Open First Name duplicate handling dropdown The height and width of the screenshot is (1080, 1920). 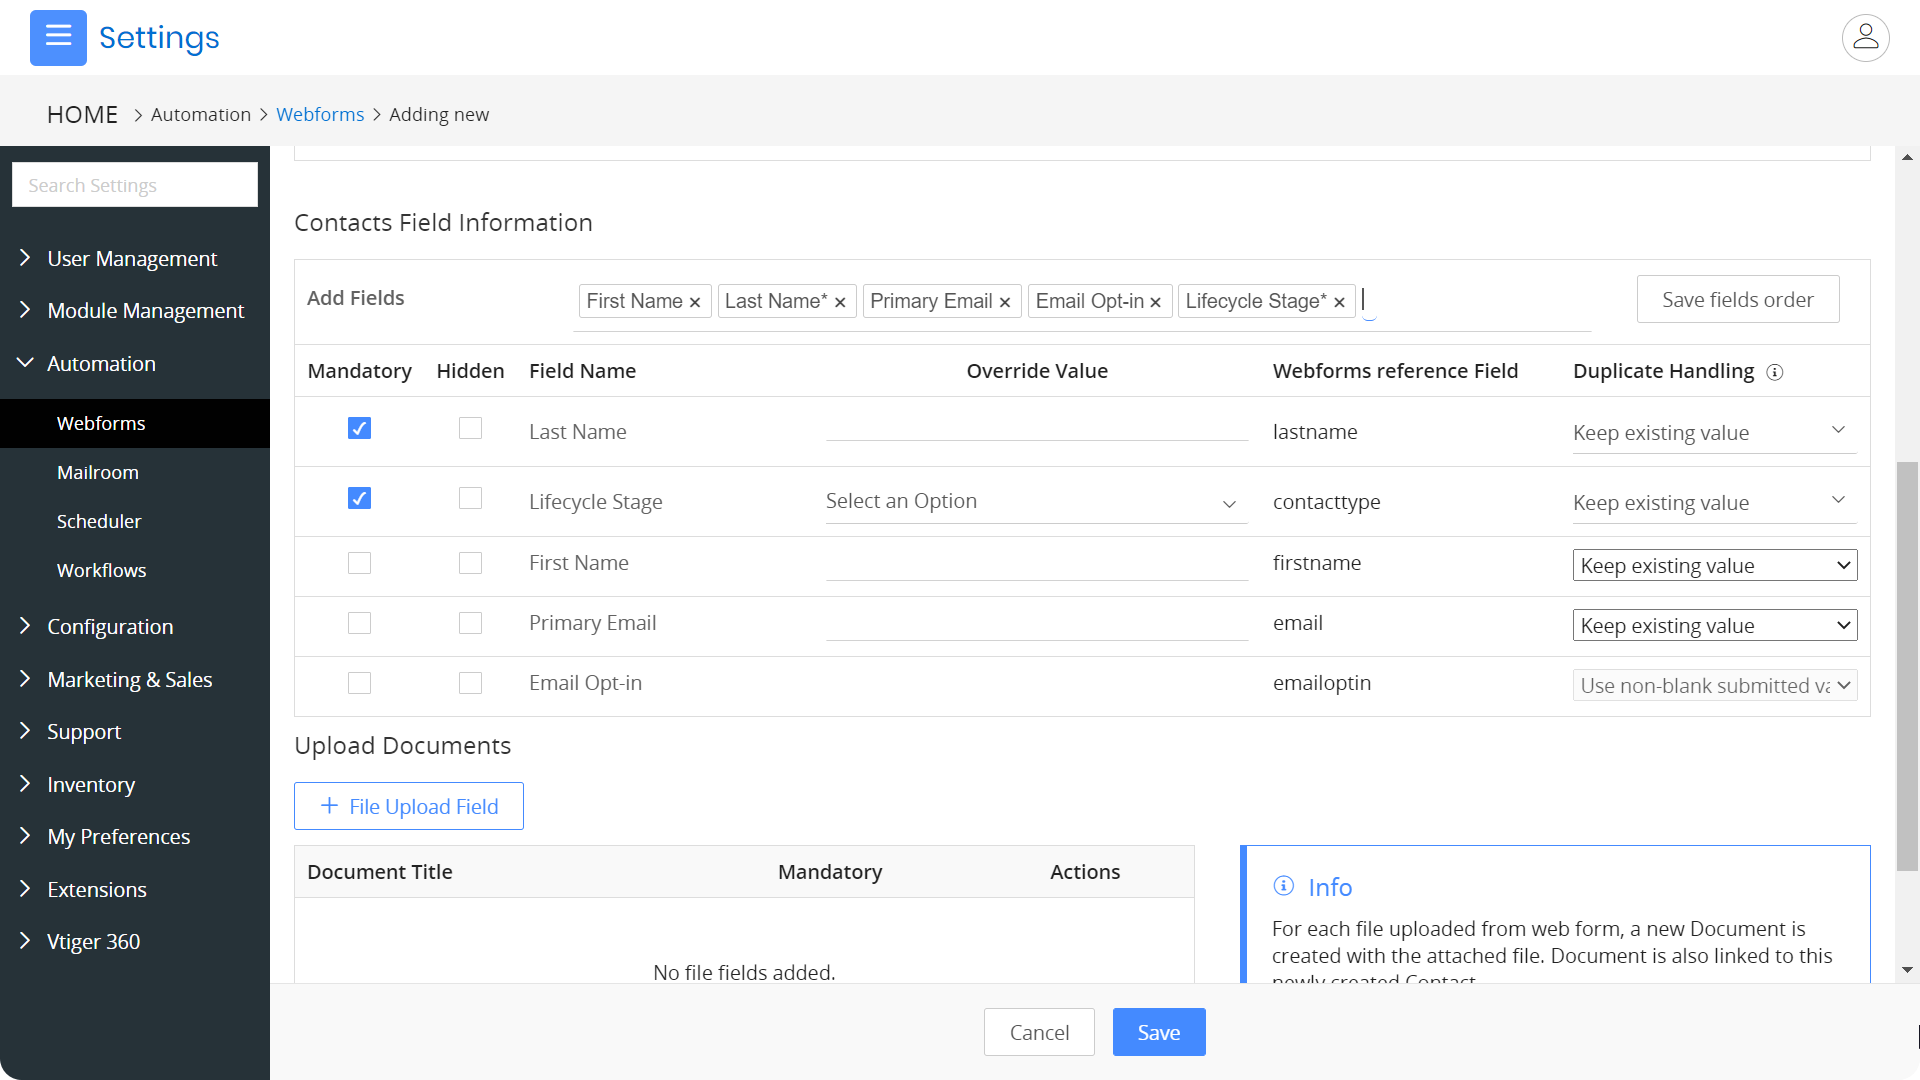pos(1714,566)
